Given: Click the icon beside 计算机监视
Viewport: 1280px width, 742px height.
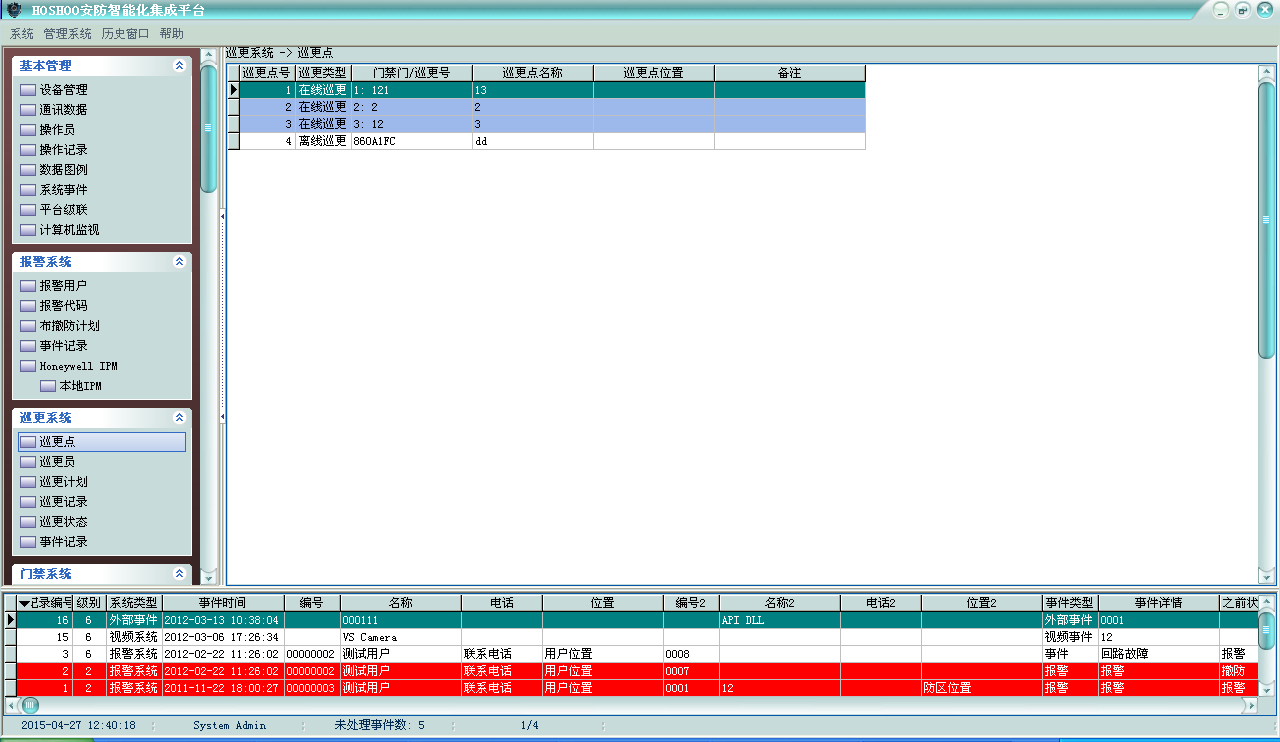Looking at the screenshot, I should (x=28, y=230).
